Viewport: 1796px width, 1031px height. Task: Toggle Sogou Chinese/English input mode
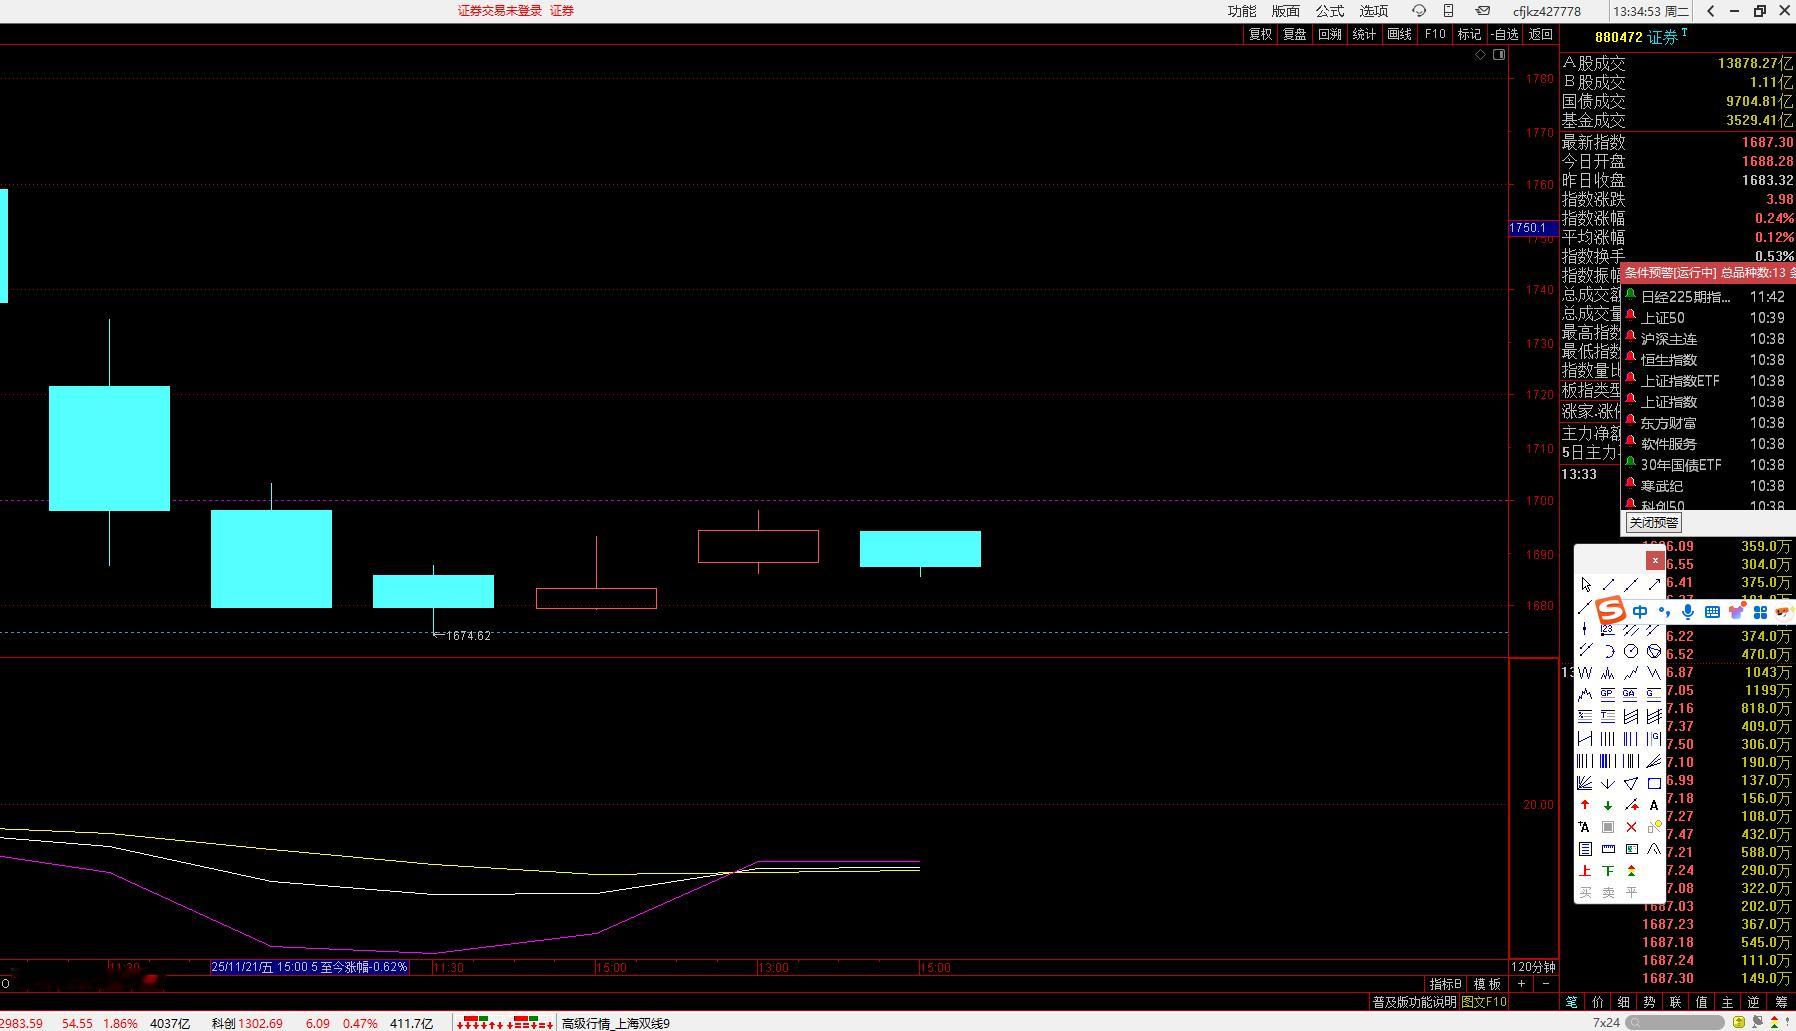click(x=1640, y=612)
